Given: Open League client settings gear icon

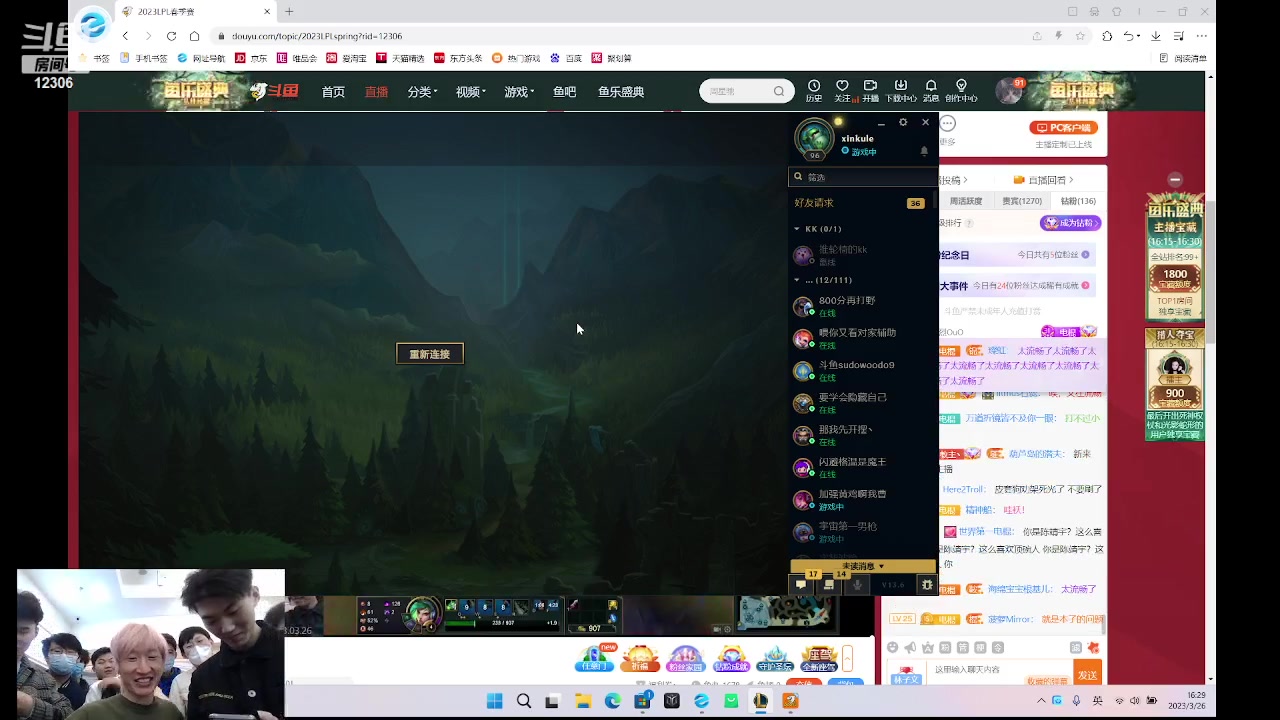Looking at the screenshot, I should click(x=903, y=122).
